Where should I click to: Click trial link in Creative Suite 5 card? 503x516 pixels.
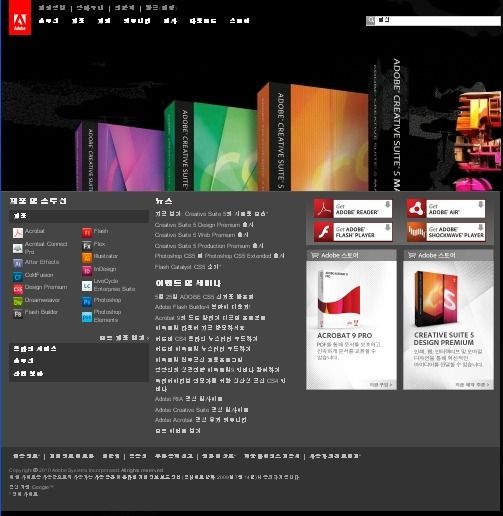472,384
